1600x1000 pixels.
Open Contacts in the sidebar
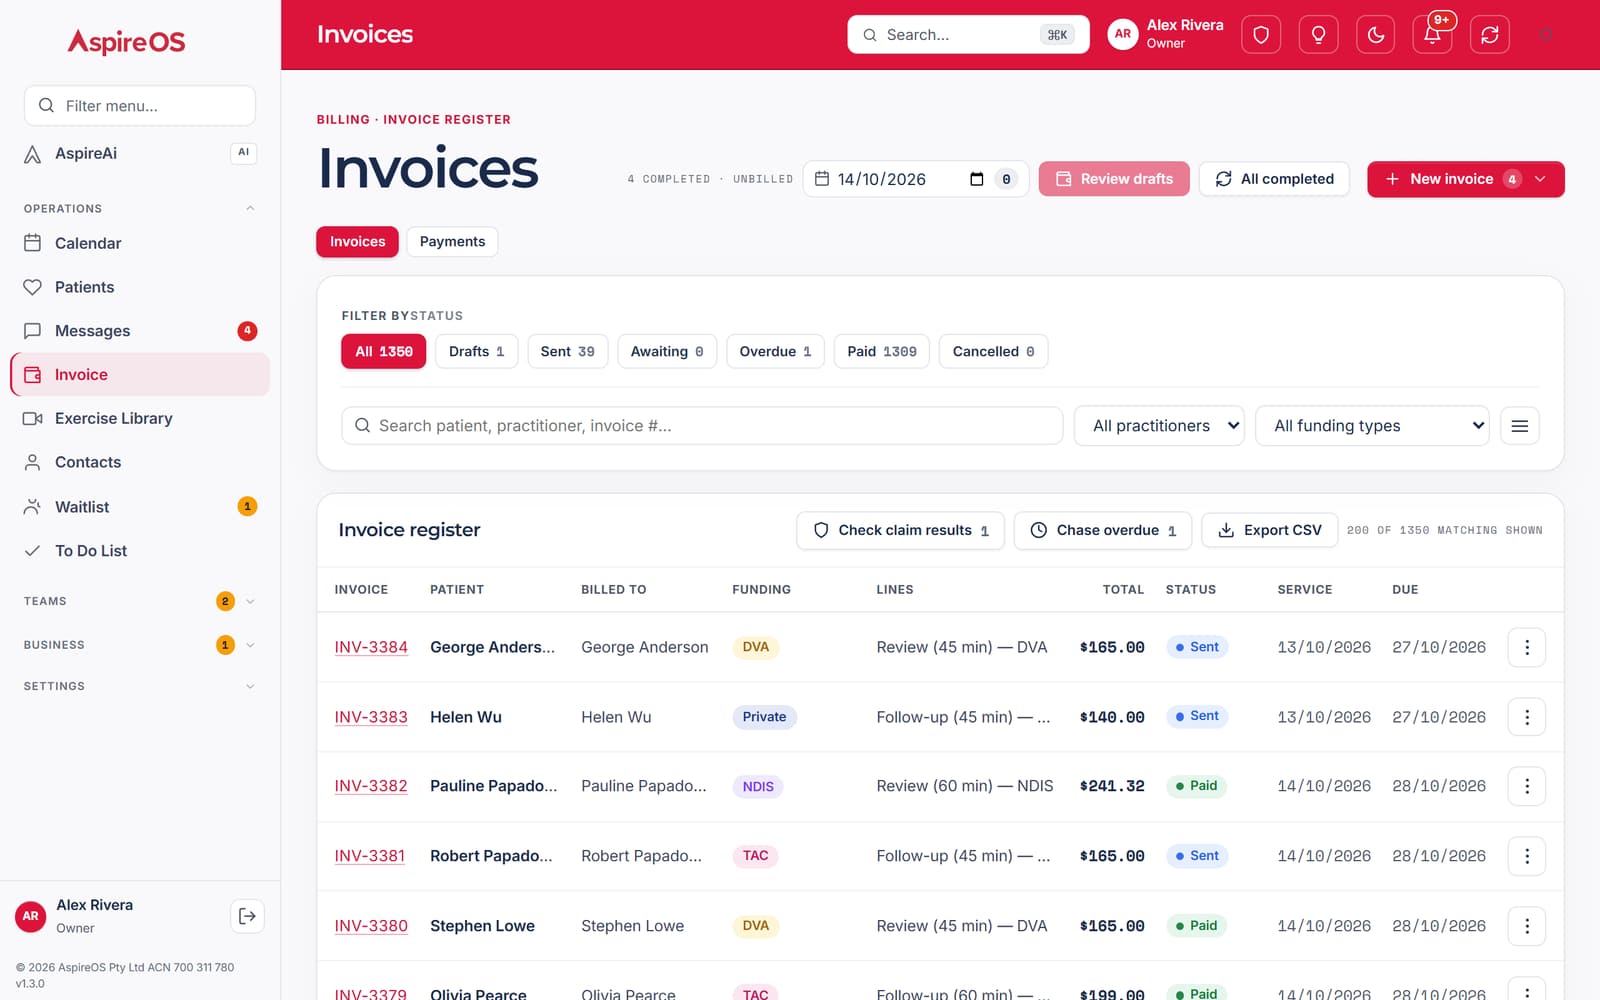point(140,462)
